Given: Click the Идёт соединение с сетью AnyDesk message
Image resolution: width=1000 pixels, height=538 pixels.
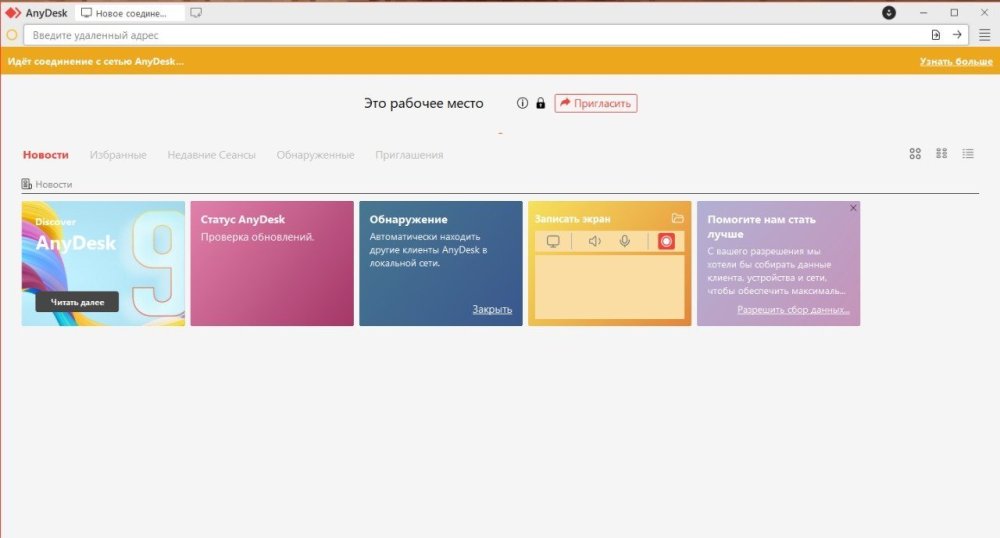Looking at the screenshot, I should coord(96,61).
